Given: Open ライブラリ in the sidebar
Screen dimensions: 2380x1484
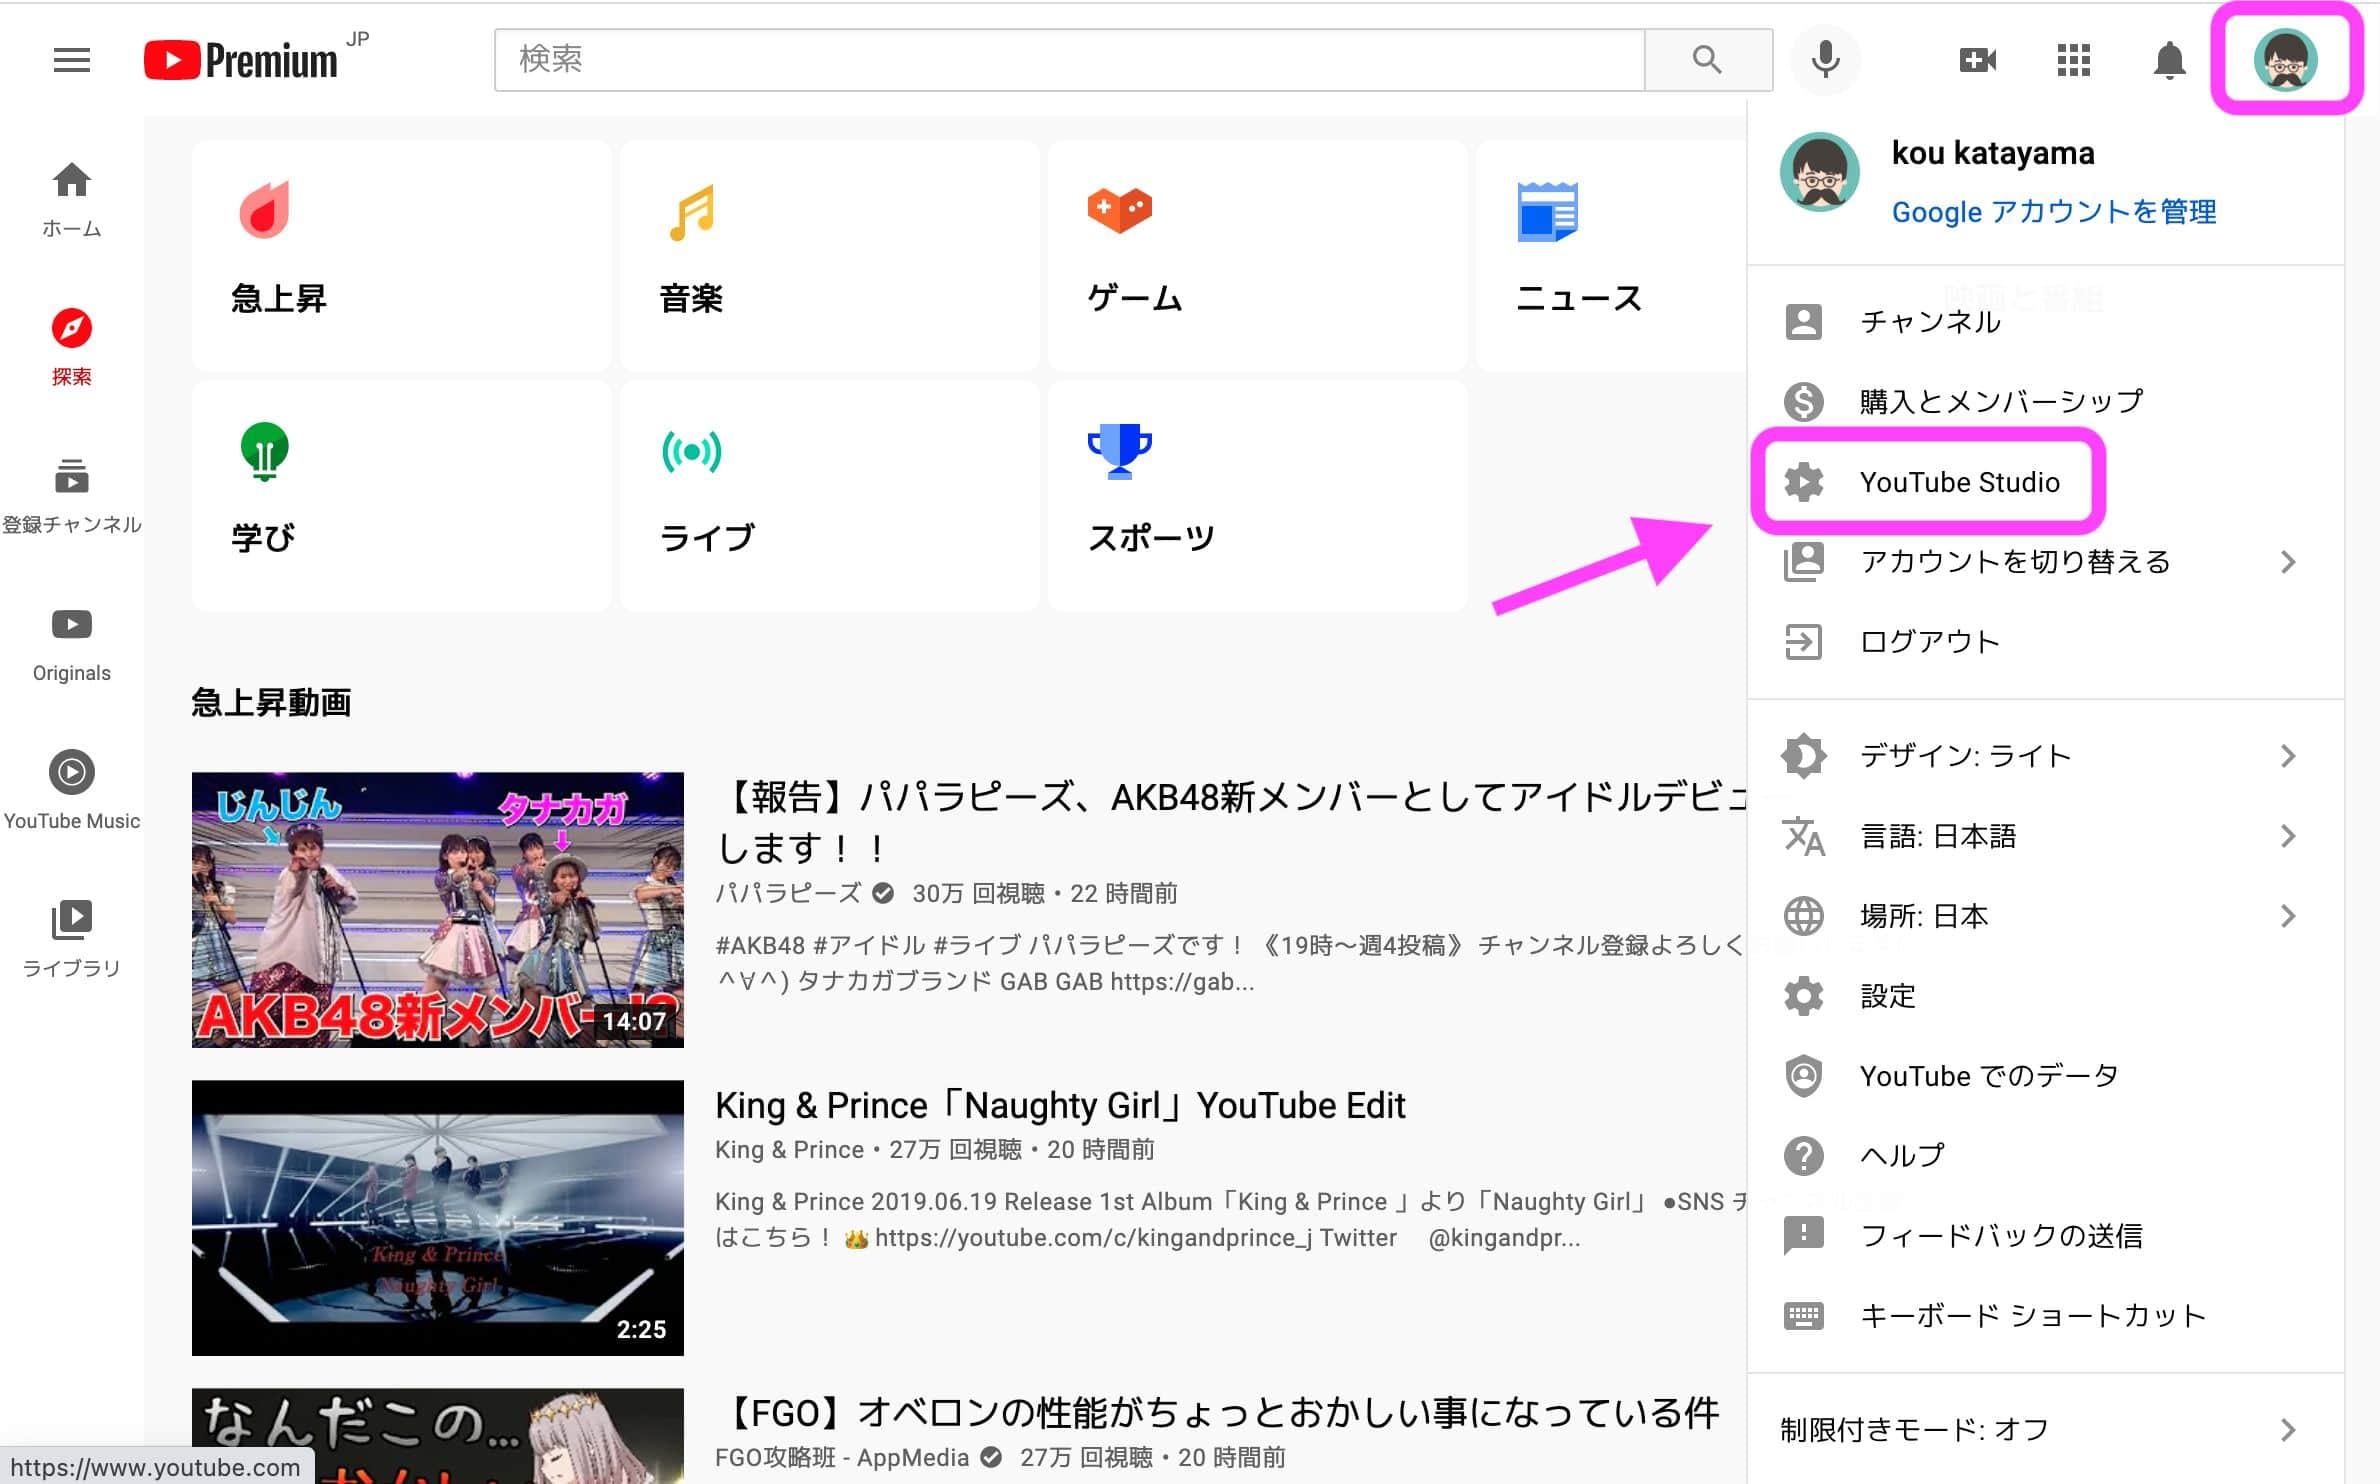Looking at the screenshot, I should (72, 940).
